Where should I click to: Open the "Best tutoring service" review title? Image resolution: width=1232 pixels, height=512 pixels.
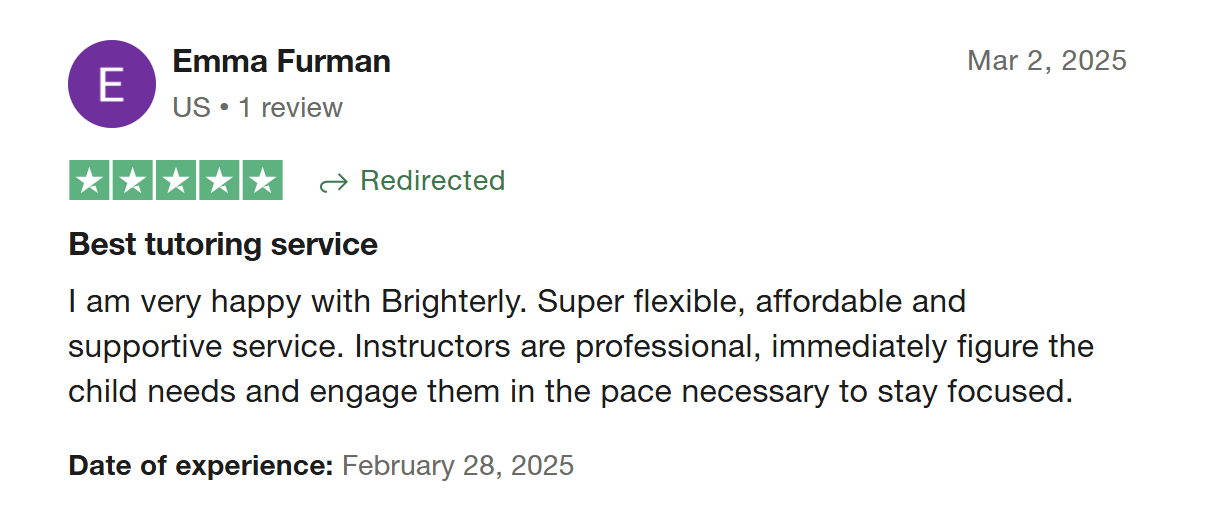click(223, 244)
